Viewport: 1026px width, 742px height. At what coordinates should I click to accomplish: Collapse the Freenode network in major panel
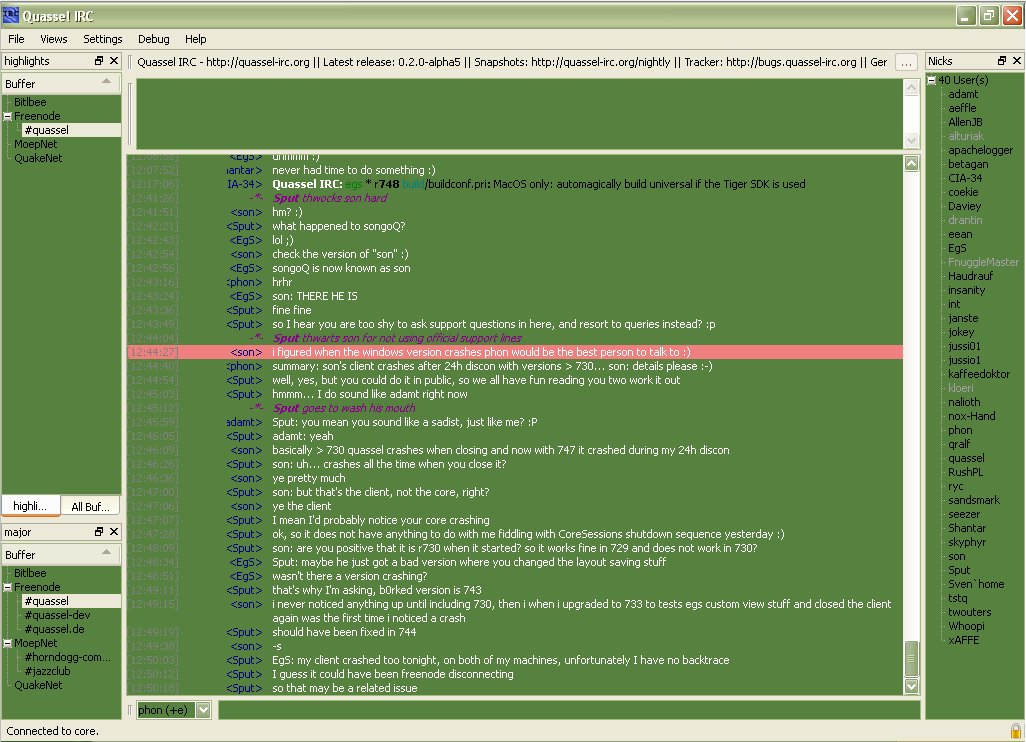[x=8, y=588]
